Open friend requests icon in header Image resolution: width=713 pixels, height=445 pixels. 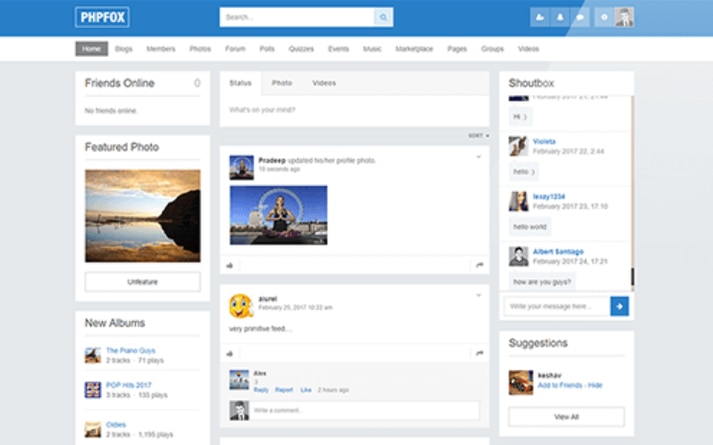point(540,17)
